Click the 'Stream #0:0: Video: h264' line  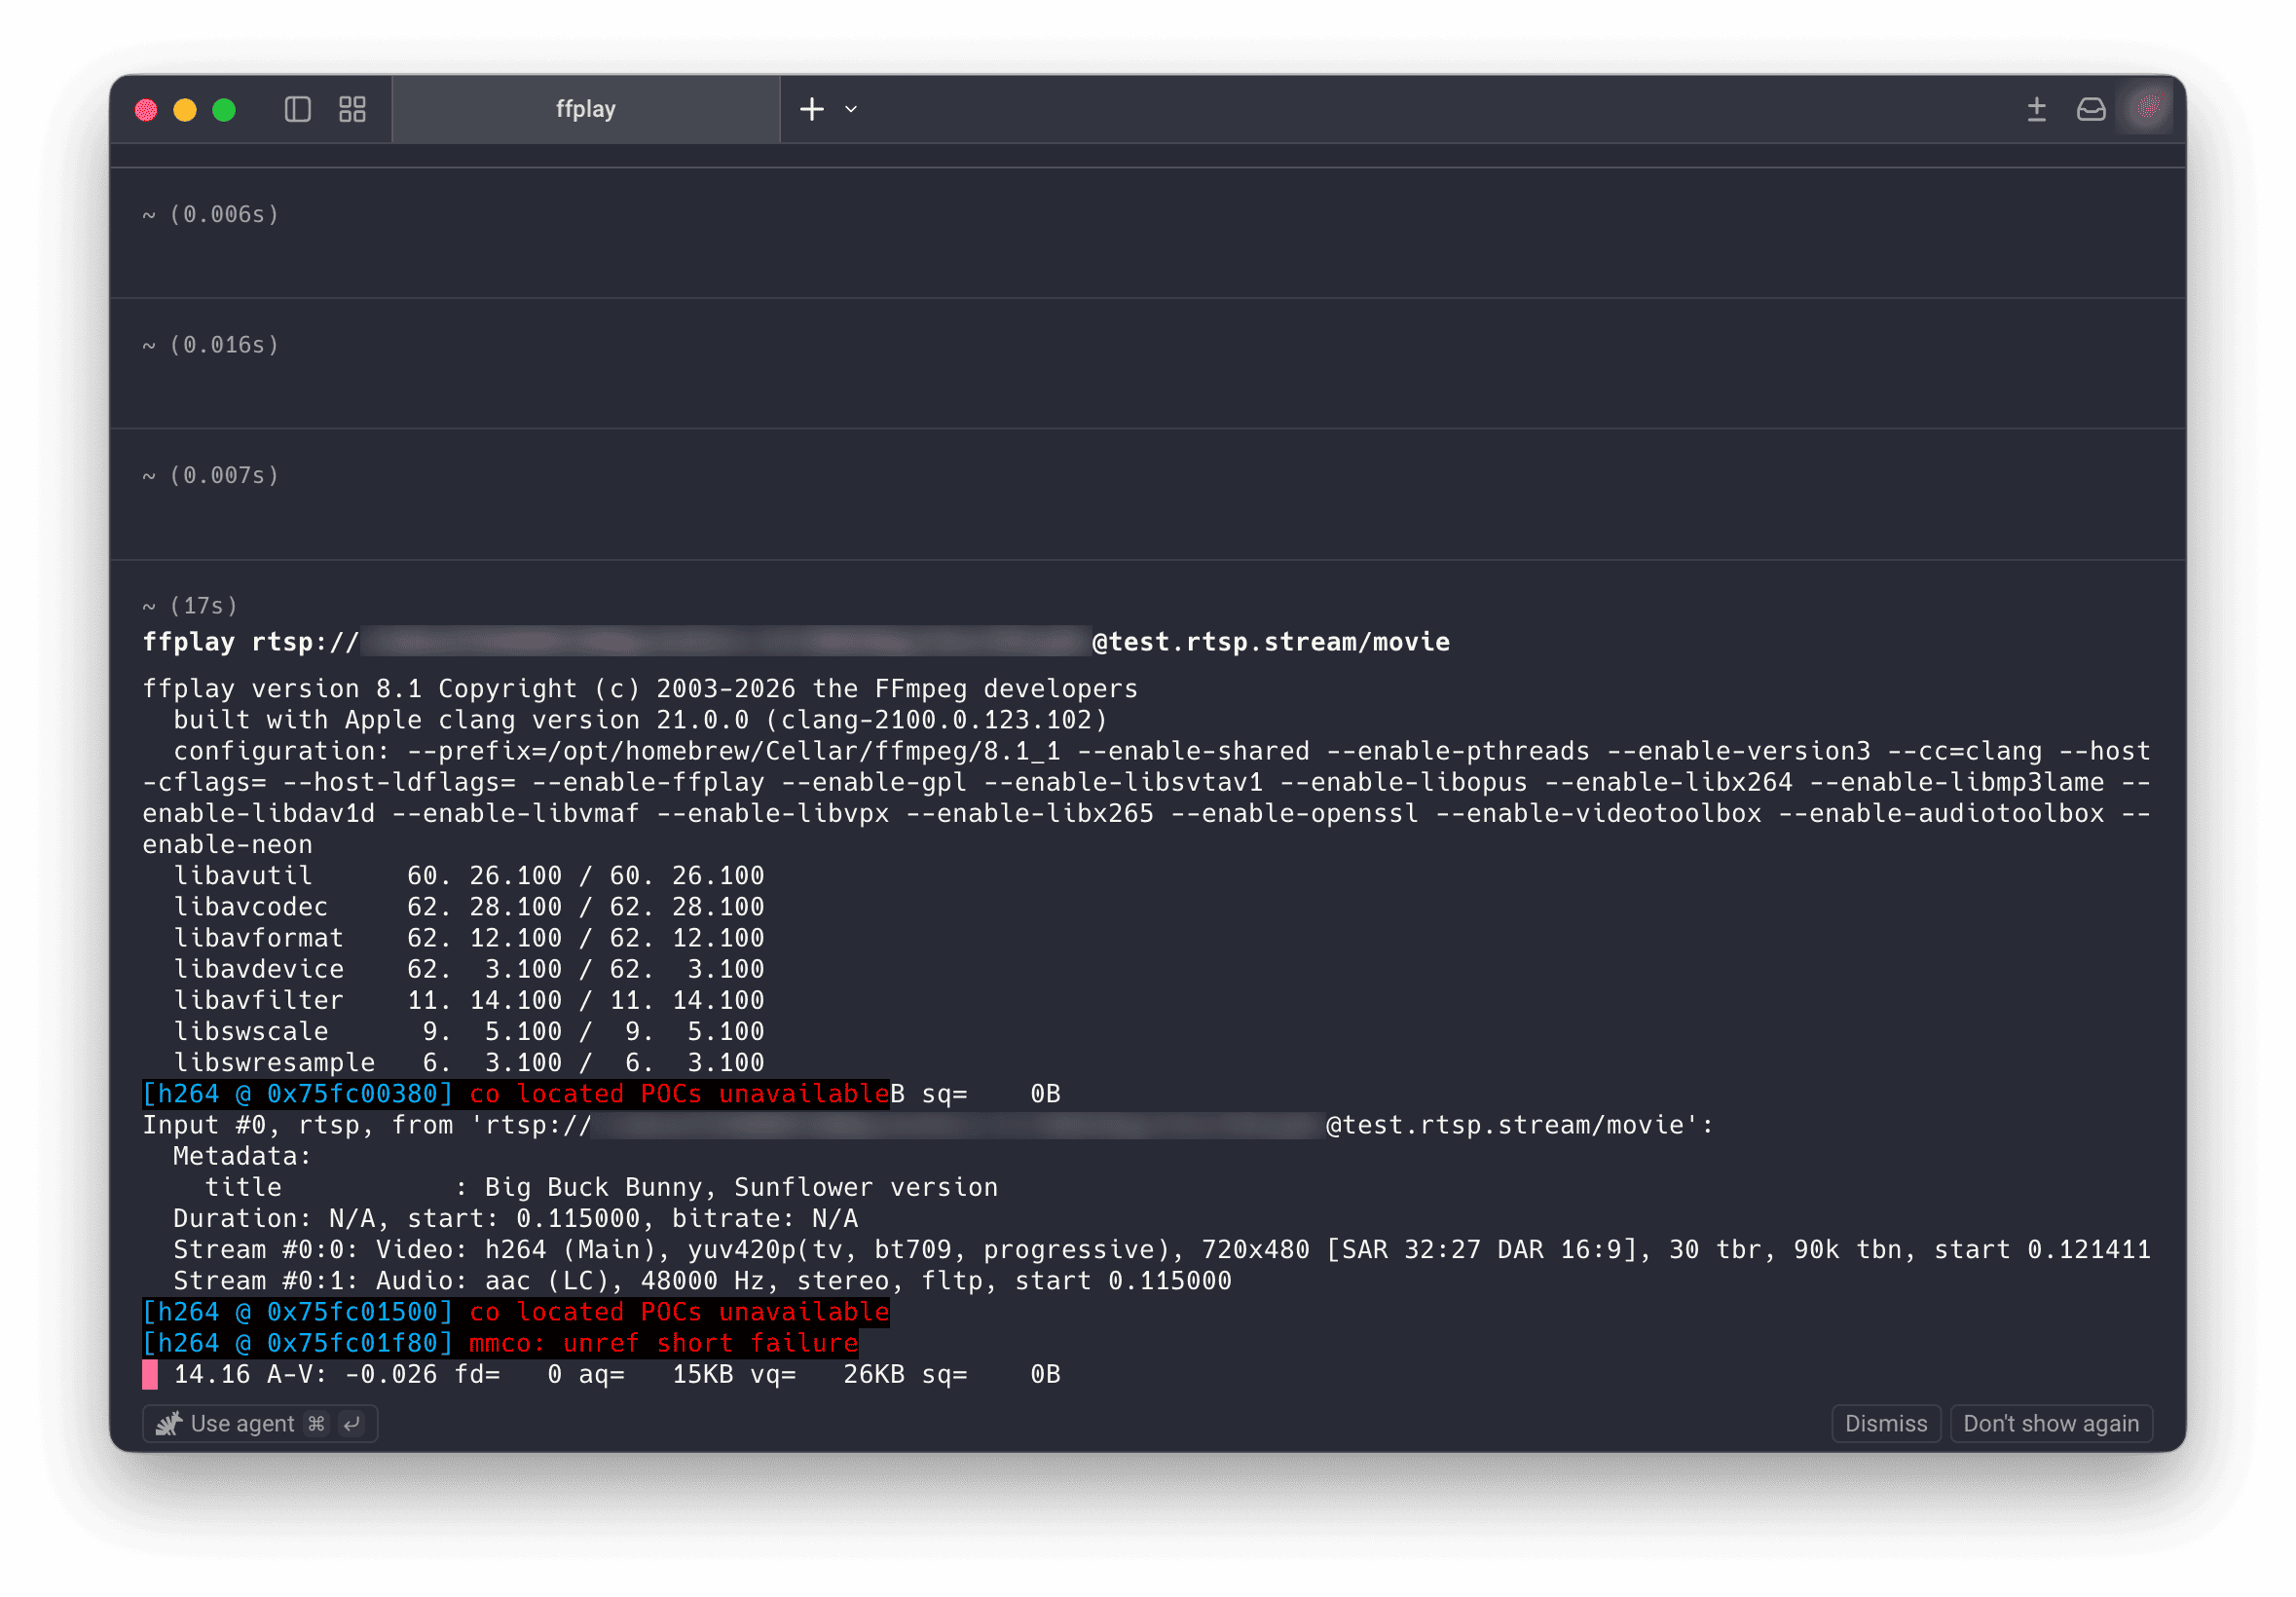(x=1161, y=1250)
